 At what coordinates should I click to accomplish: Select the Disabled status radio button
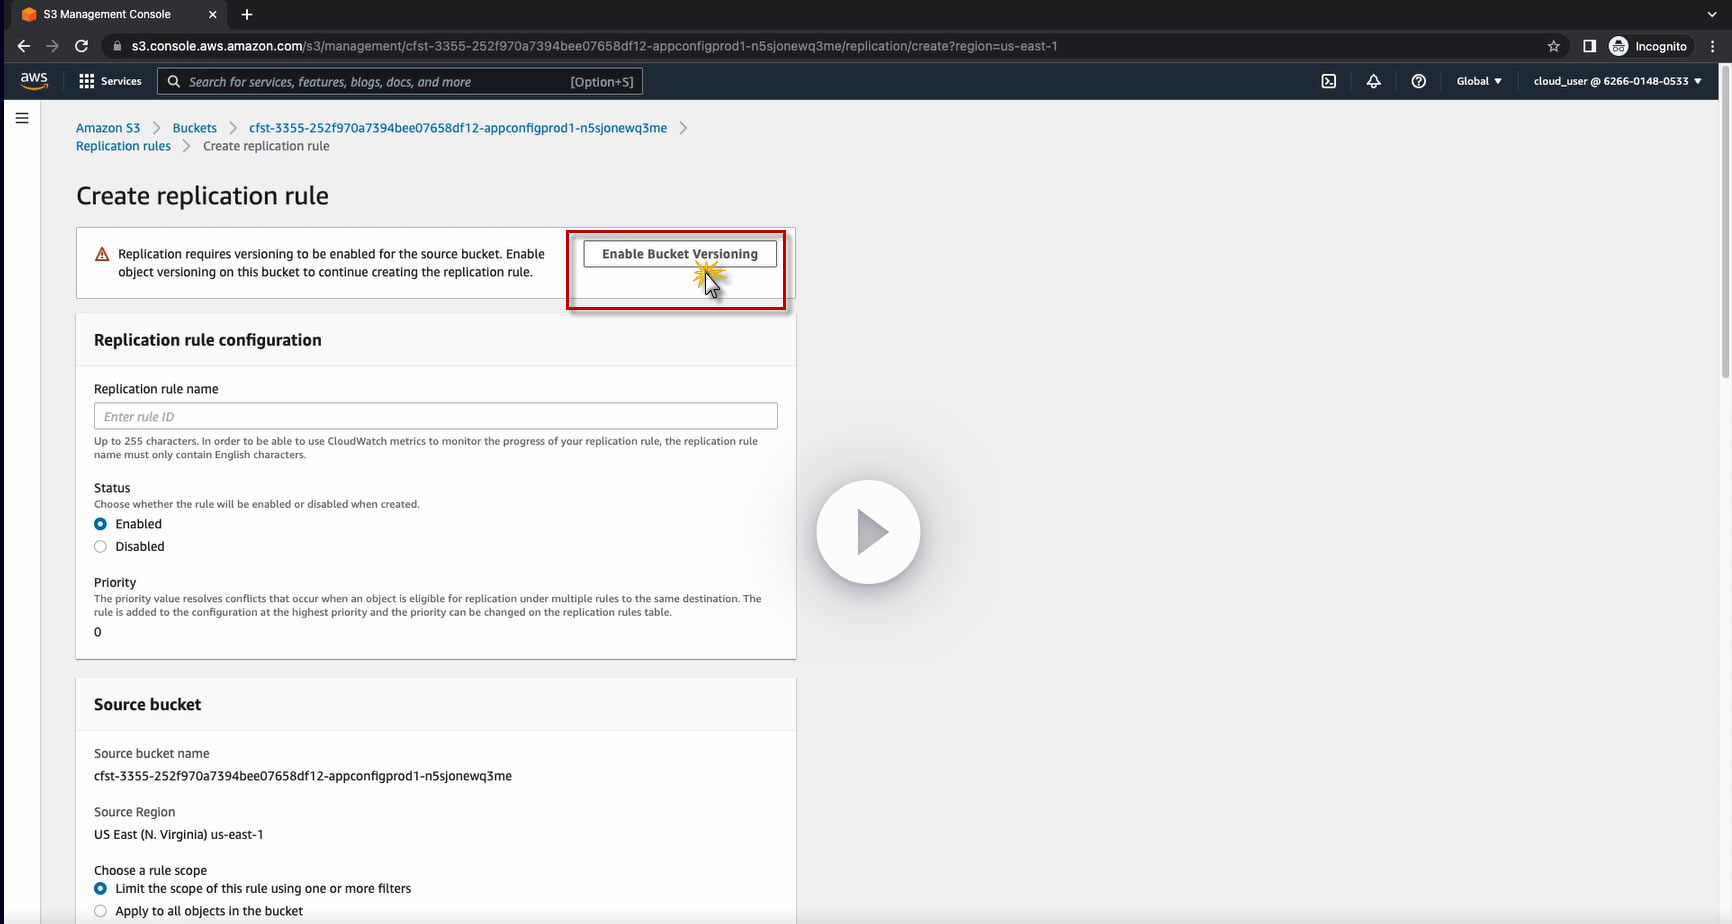(100, 547)
